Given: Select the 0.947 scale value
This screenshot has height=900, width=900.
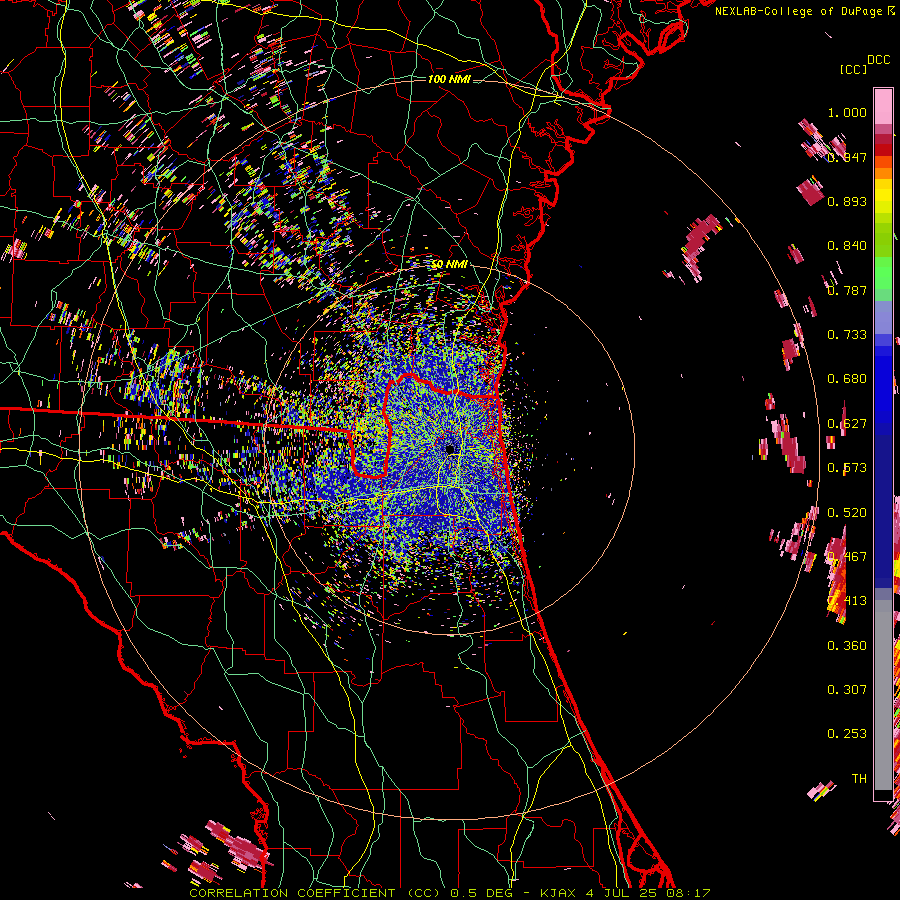Looking at the screenshot, I should [847, 157].
